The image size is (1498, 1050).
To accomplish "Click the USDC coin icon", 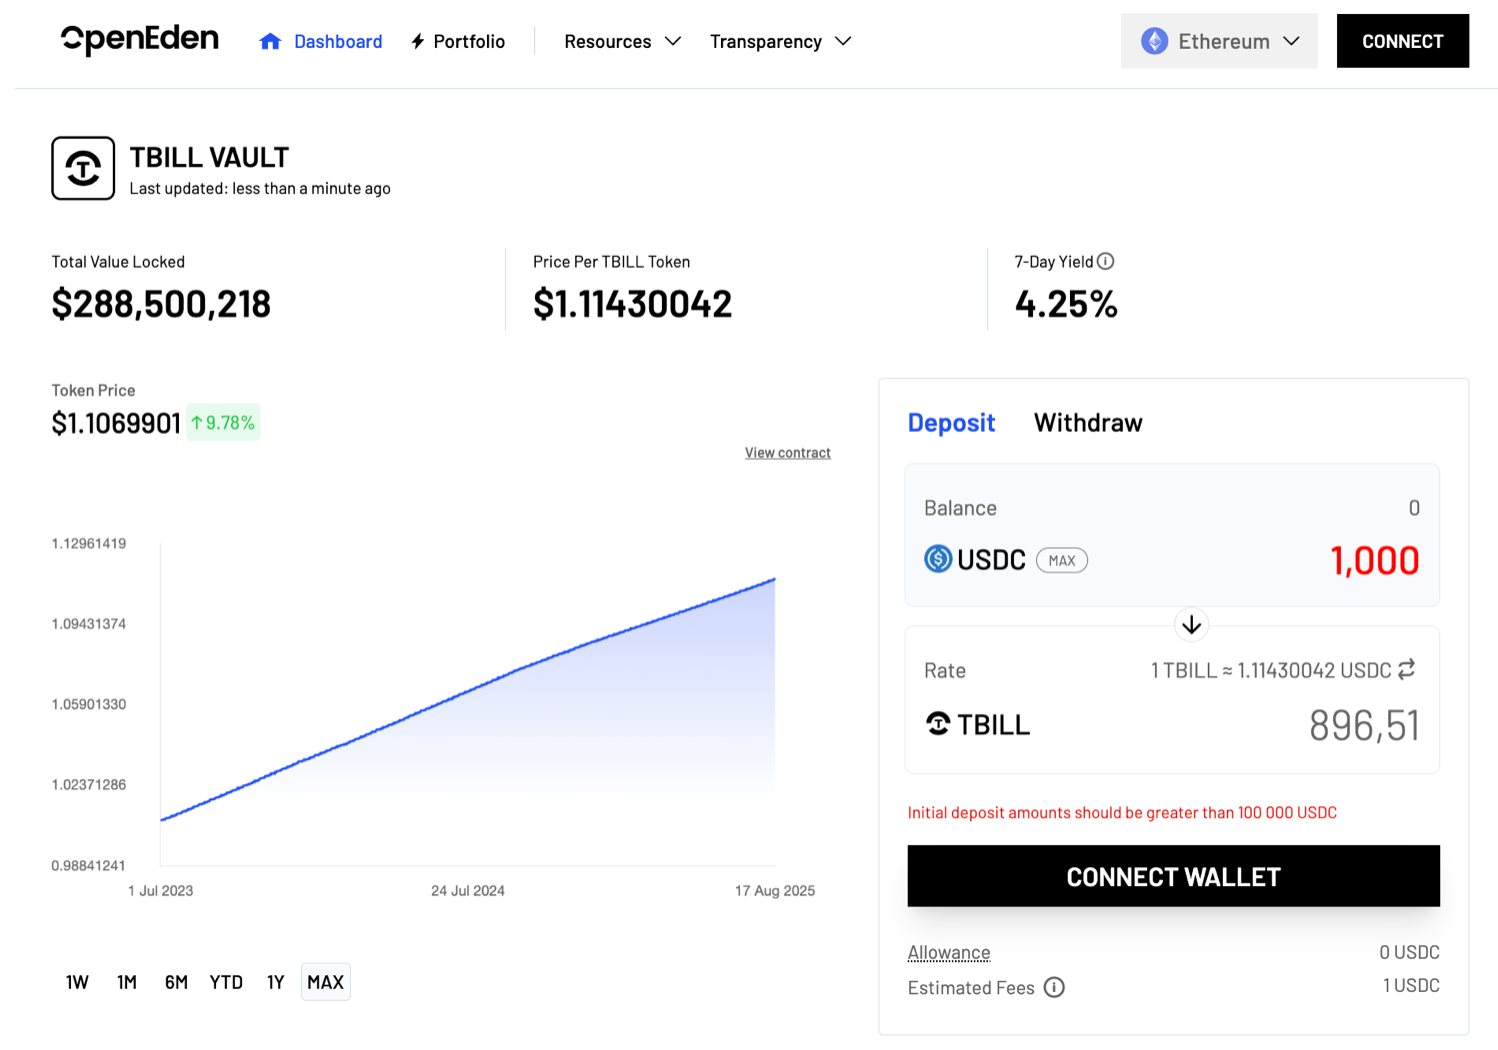I will click(x=938, y=559).
